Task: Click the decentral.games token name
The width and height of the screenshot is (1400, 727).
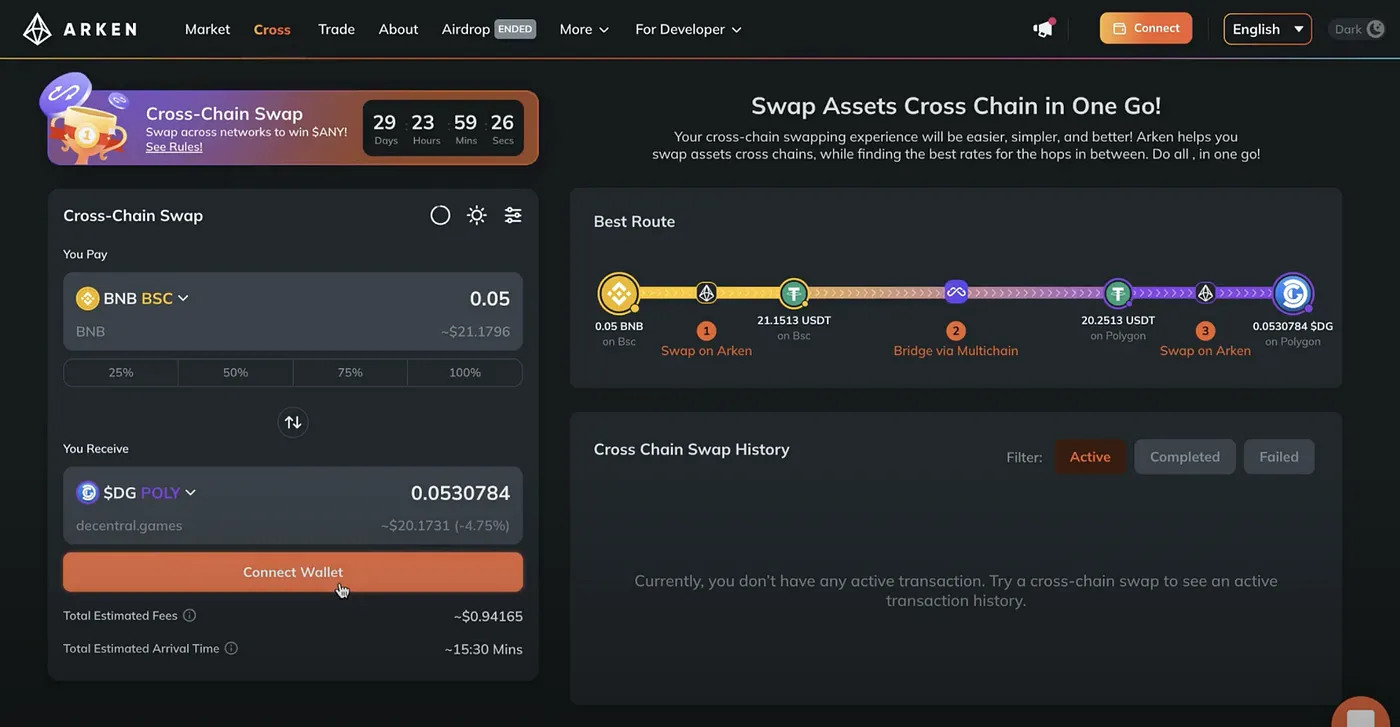Action: (x=129, y=525)
